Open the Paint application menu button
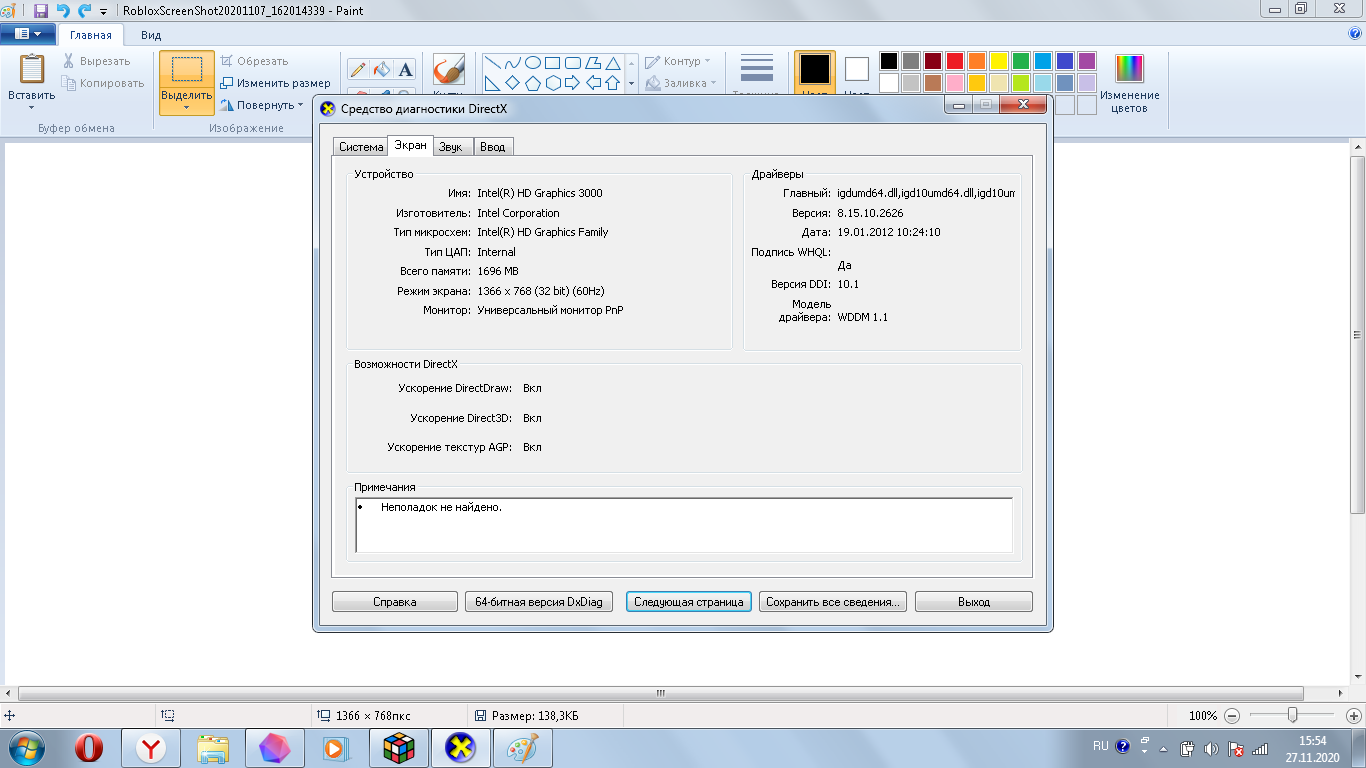This screenshot has height=768, width=1366. 28,34
